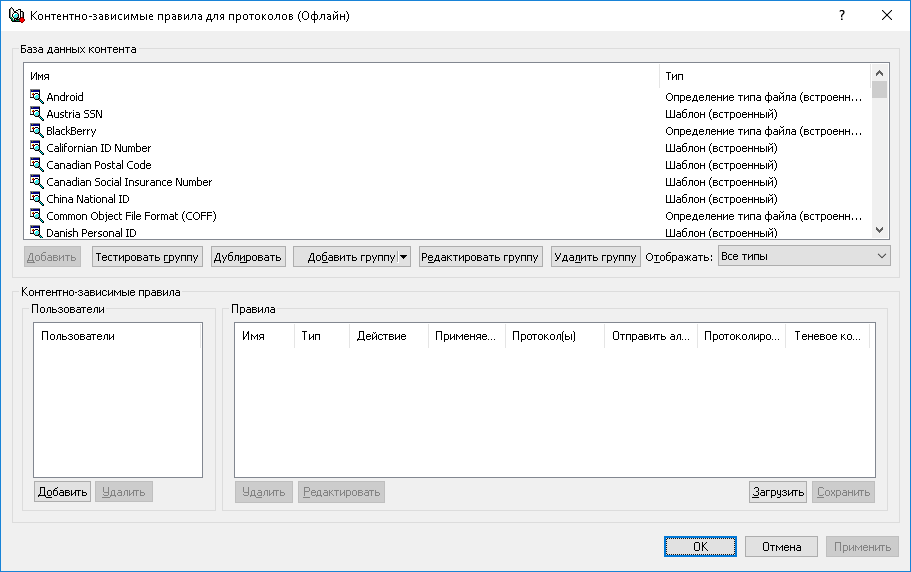Click 'Редактировать группу' button
Image resolution: width=911 pixels, height=572 pixels.
tap(480, 257)
